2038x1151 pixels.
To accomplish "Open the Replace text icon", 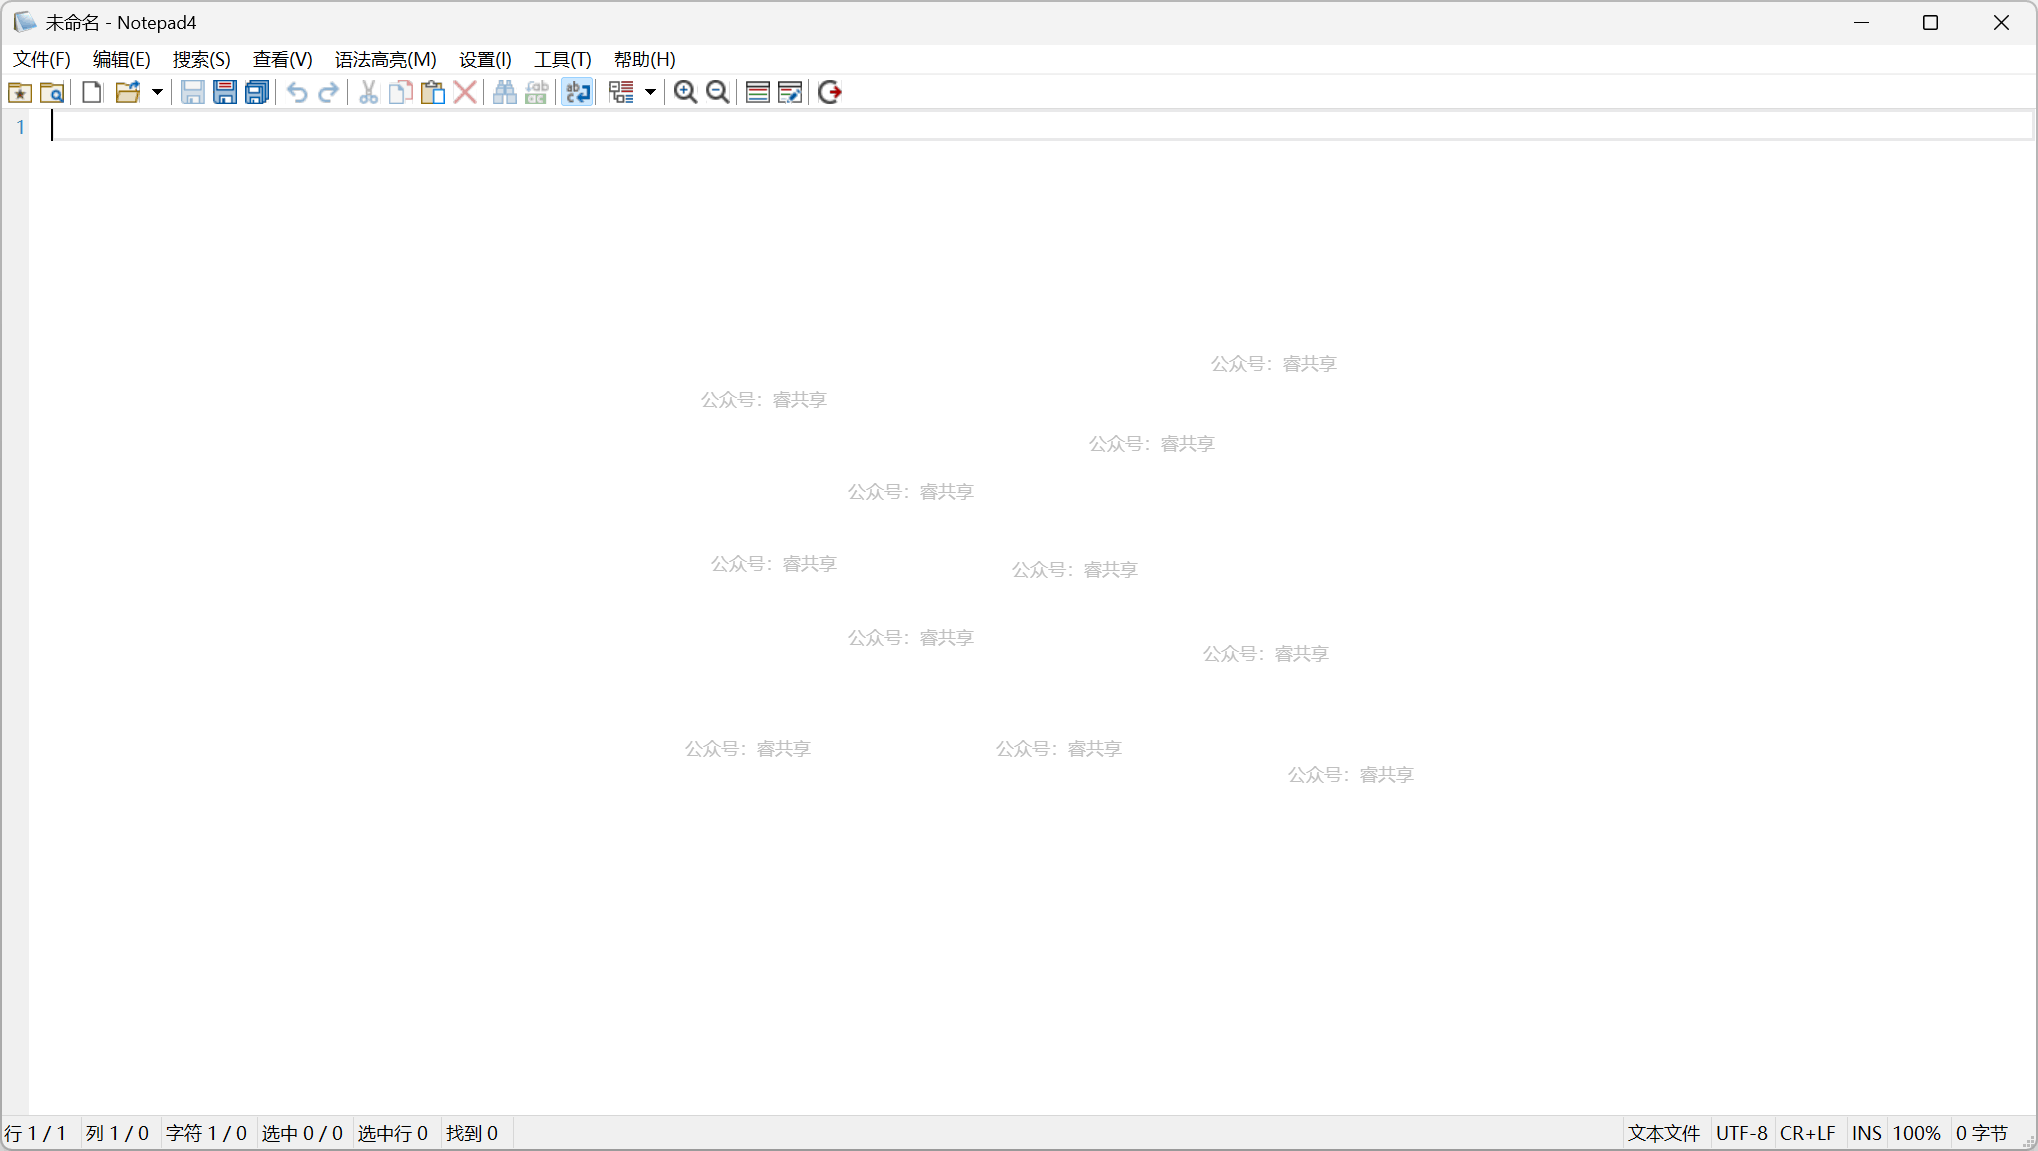I will (537, 93).
